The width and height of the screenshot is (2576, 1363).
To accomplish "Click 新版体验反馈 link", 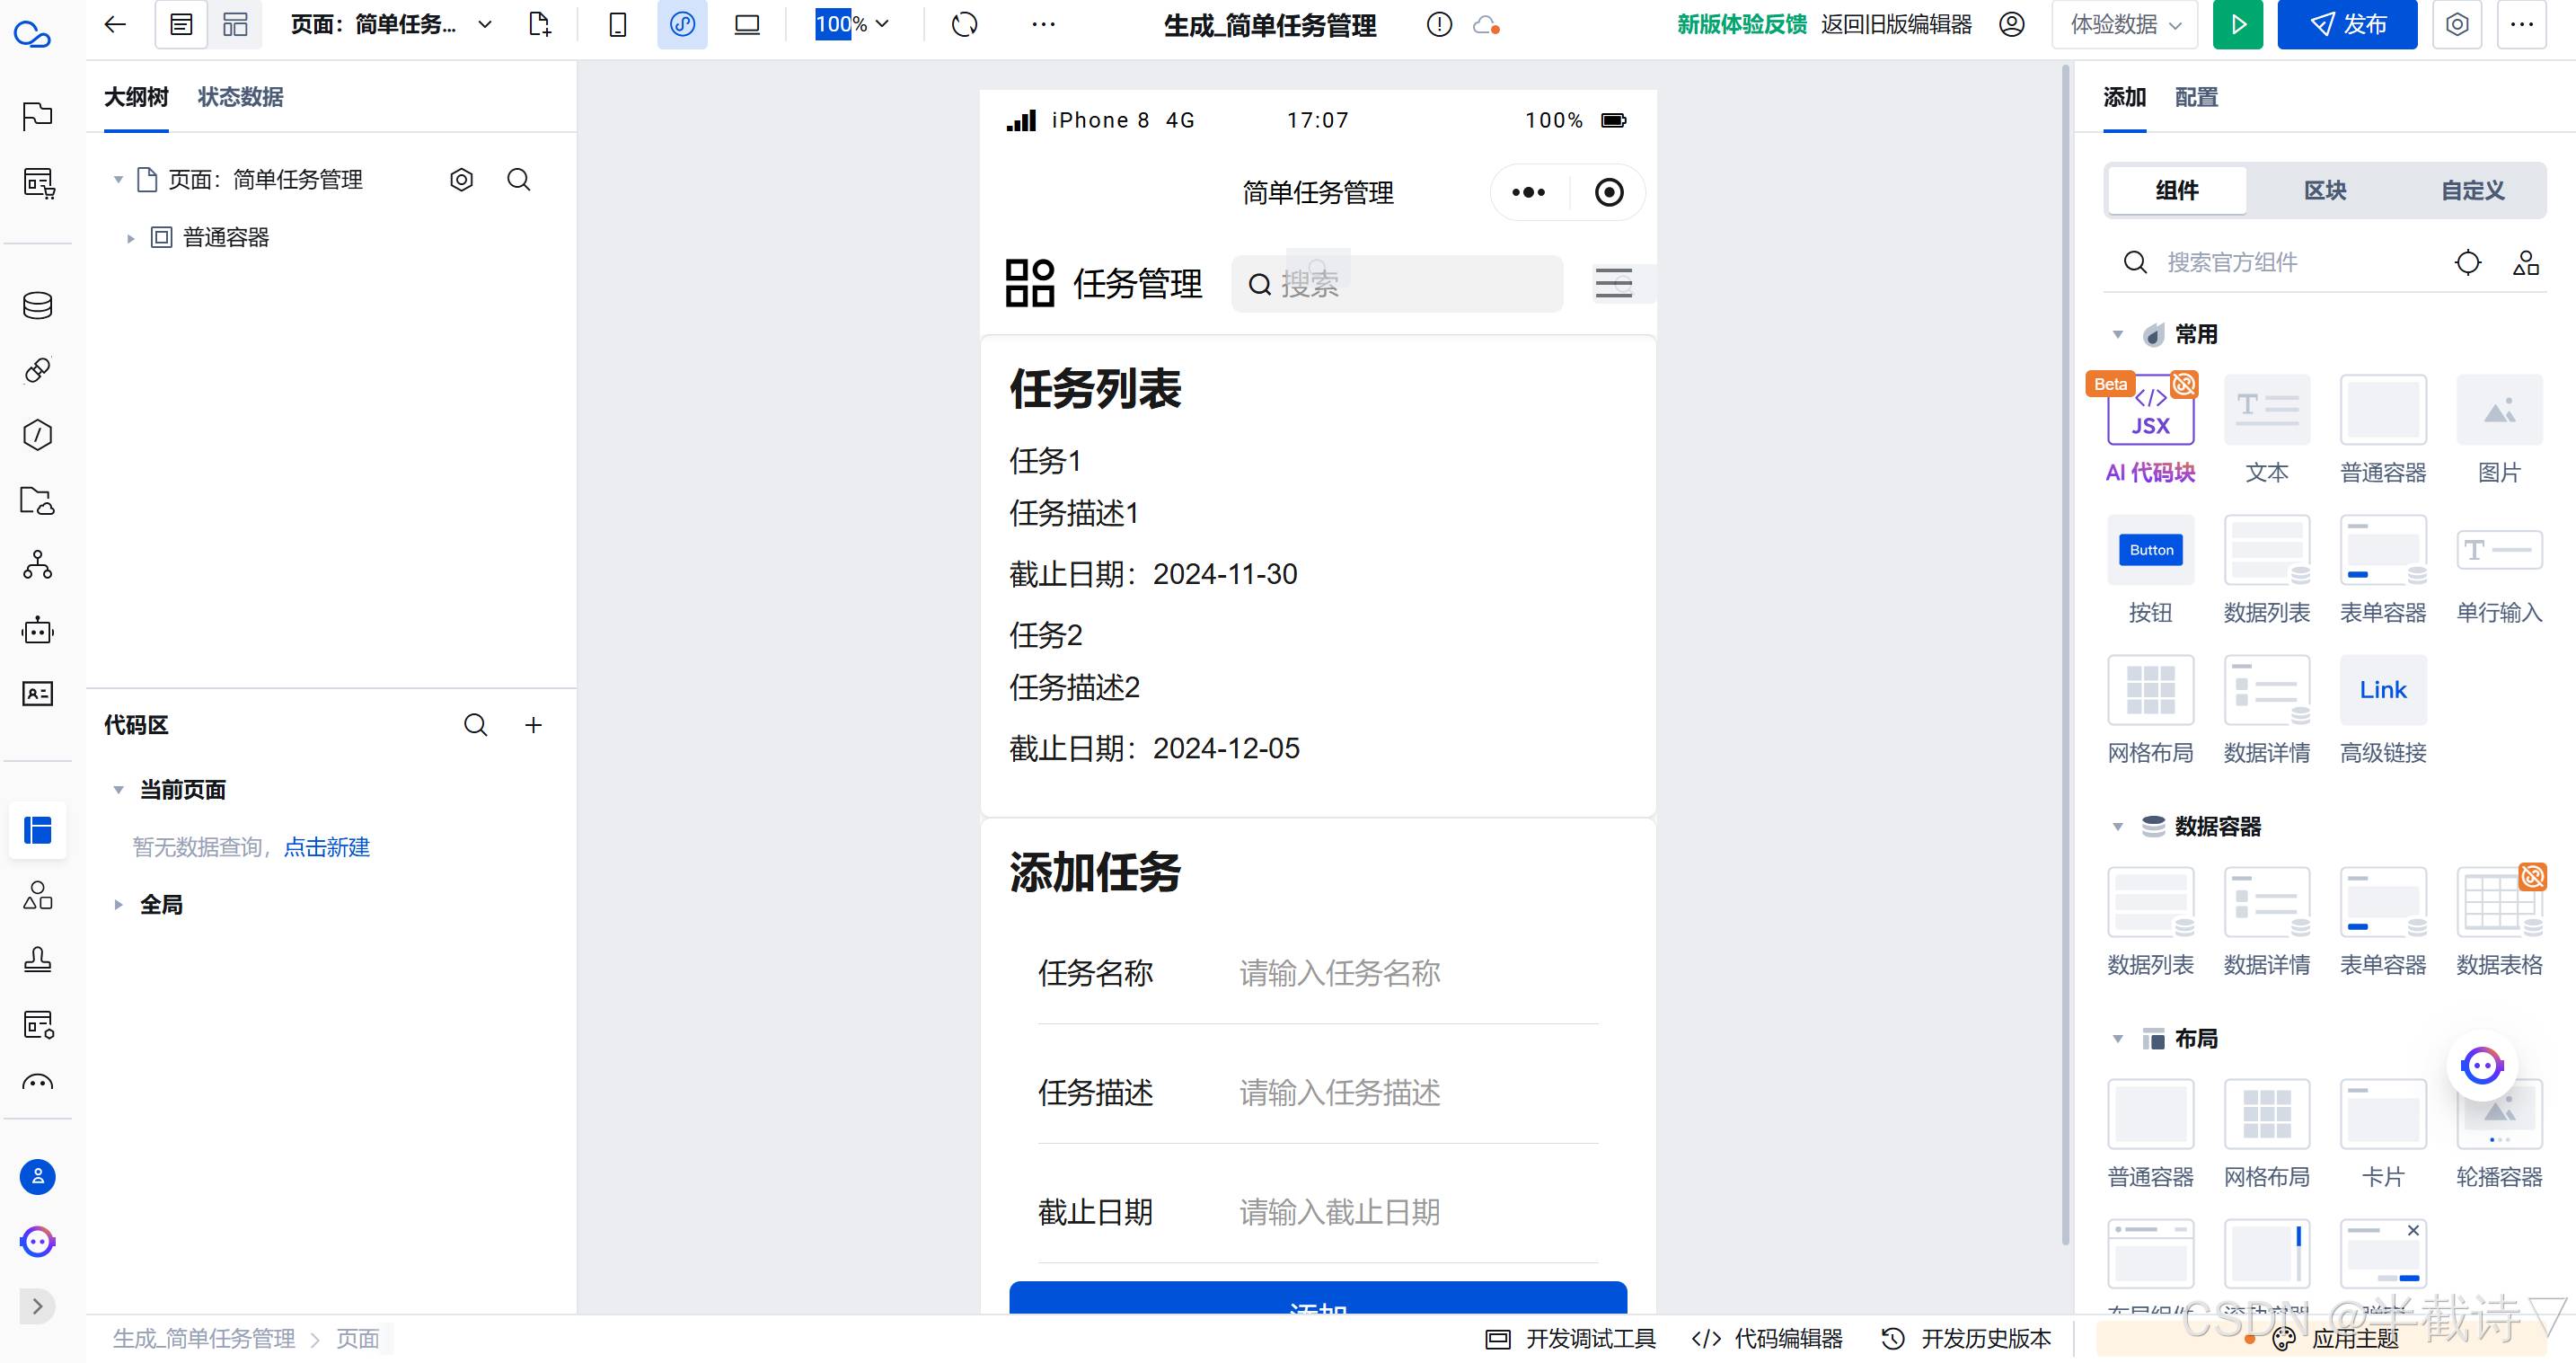I will pos(1741,25).
